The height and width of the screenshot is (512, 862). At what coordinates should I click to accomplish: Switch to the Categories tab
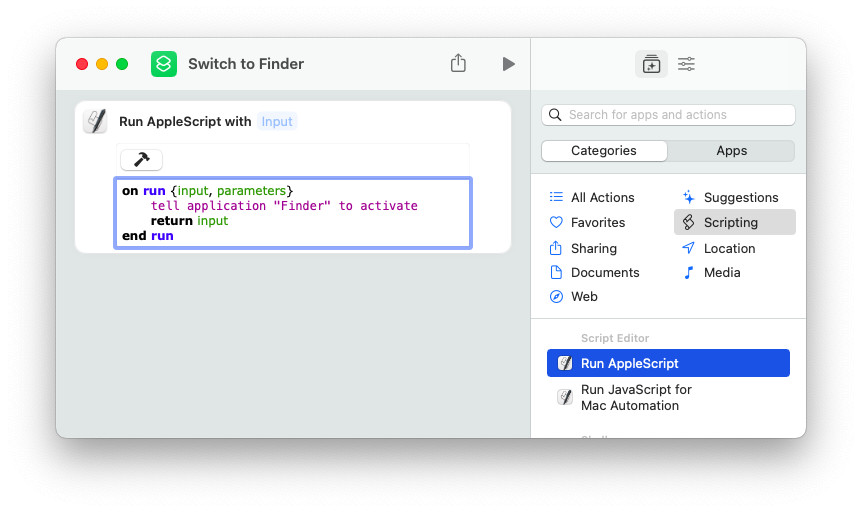click(x=604, y=151)
